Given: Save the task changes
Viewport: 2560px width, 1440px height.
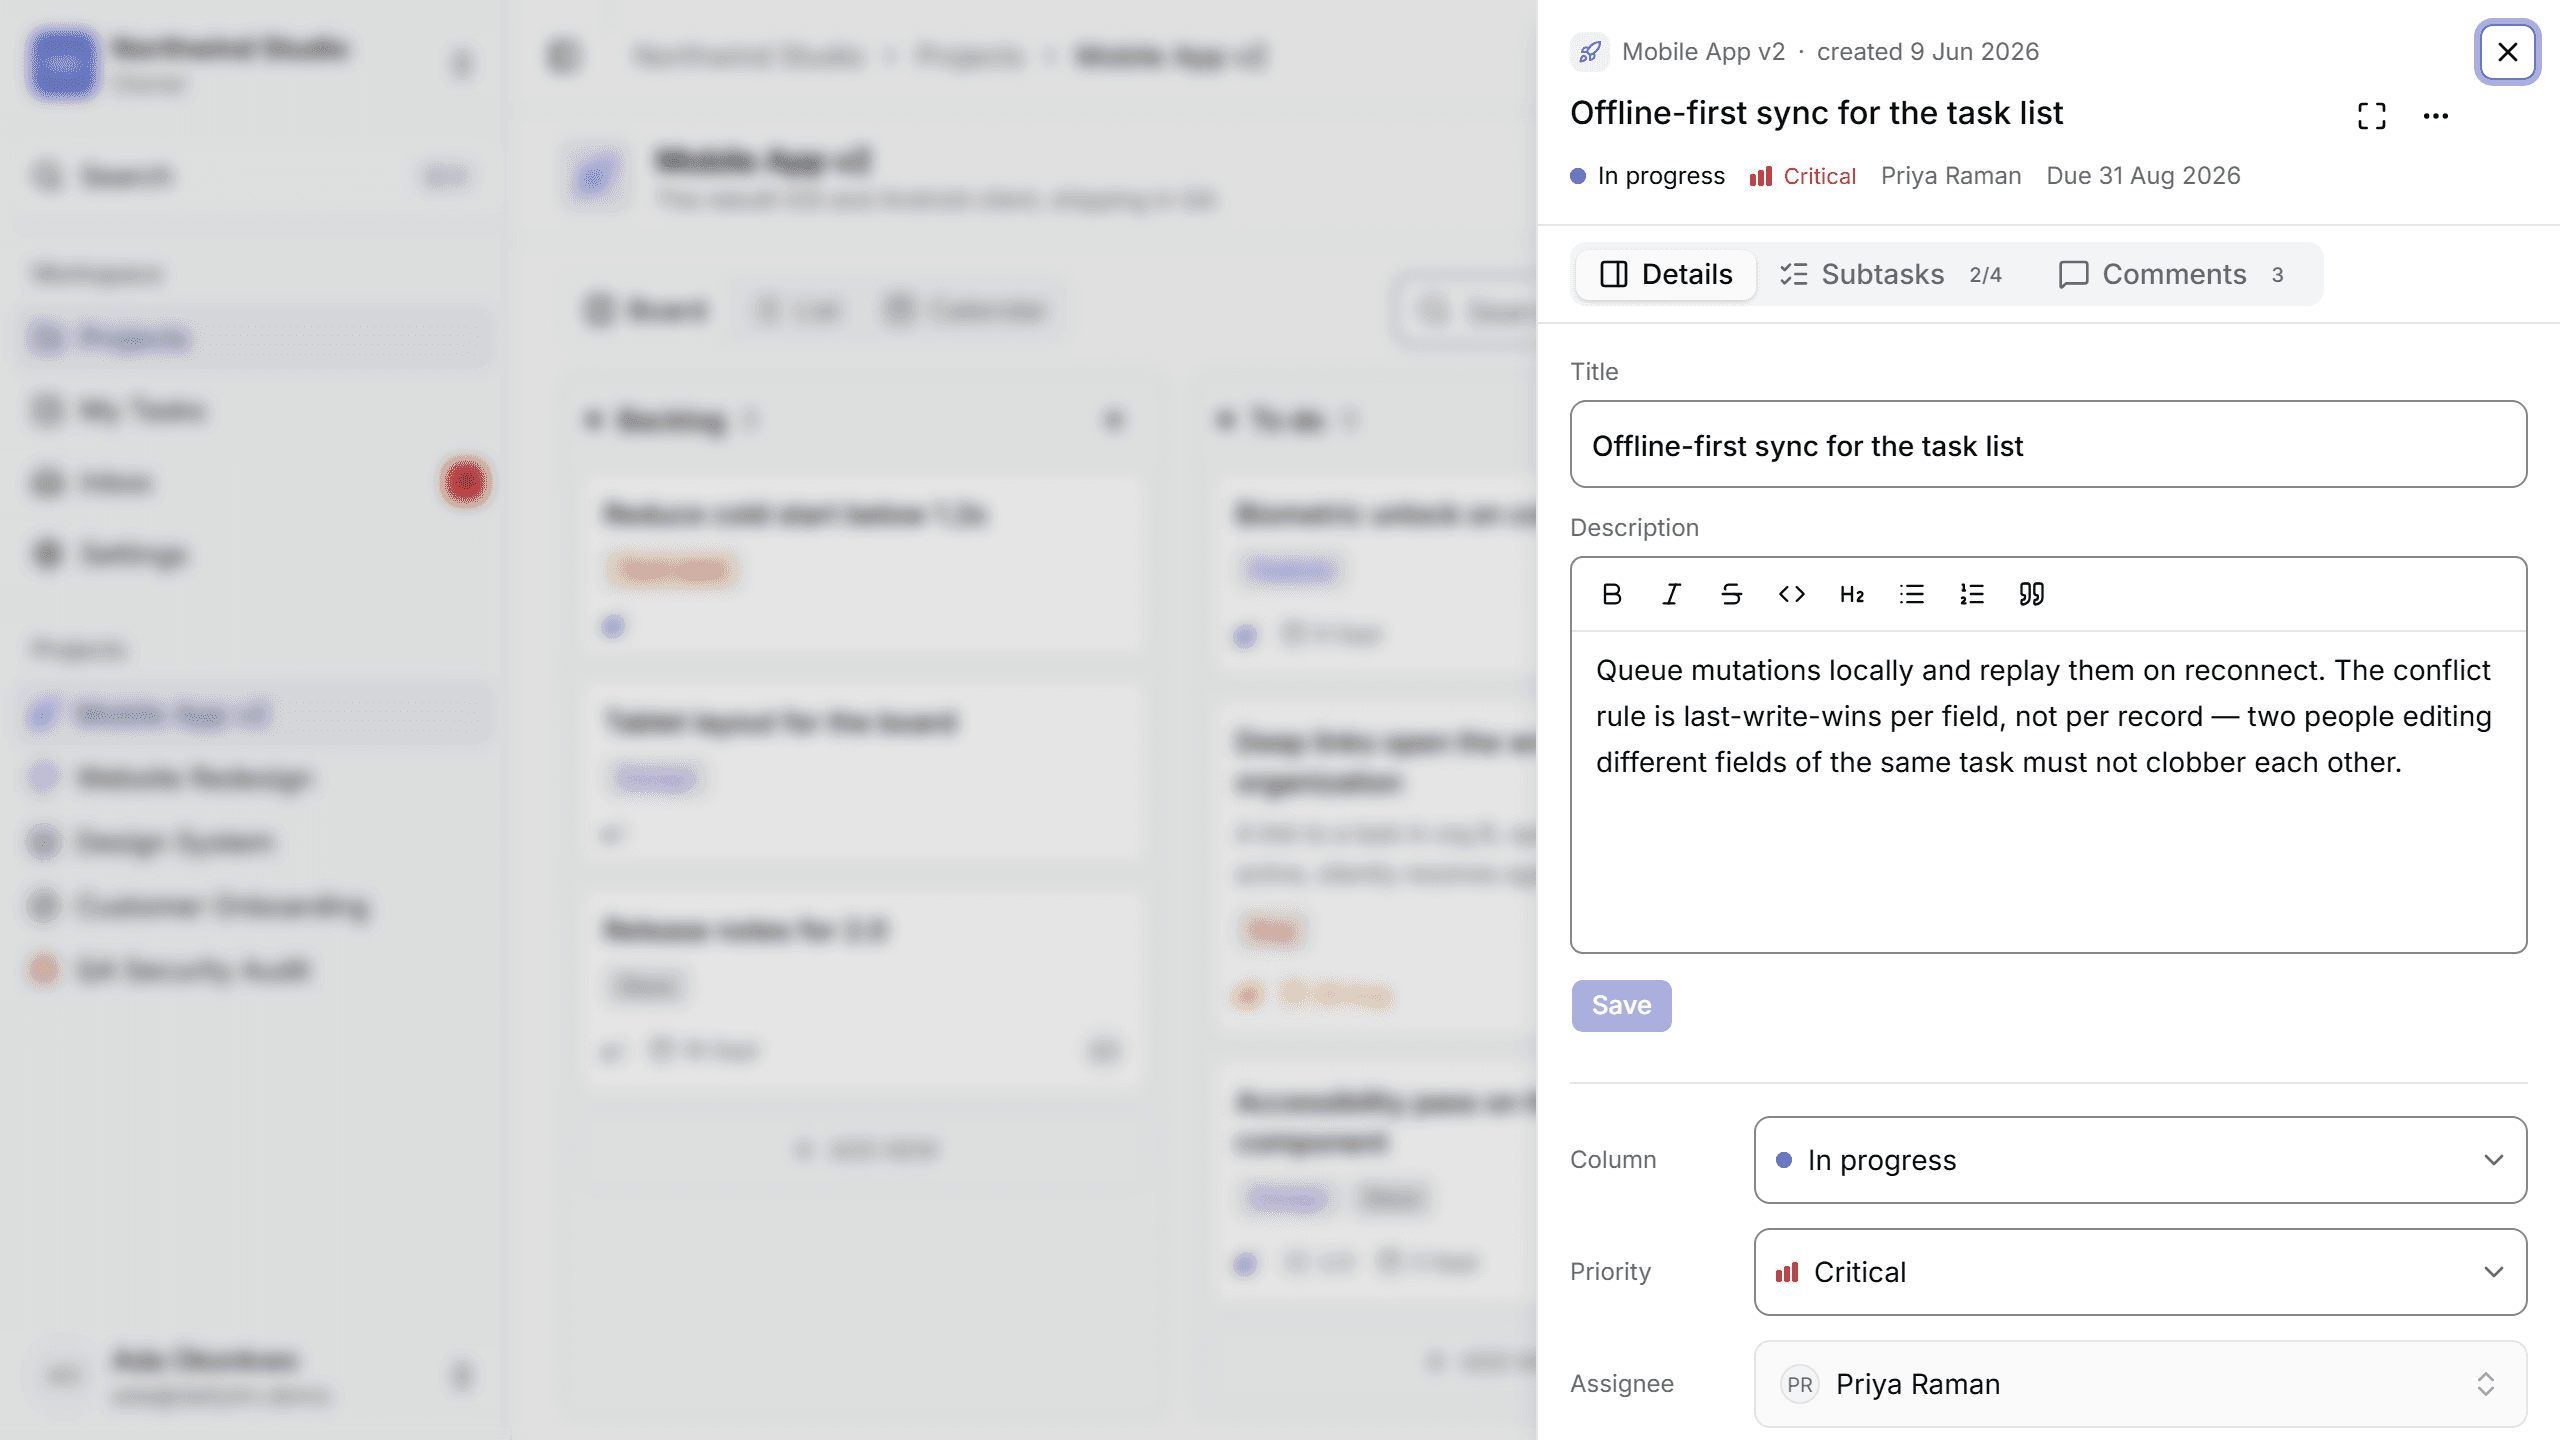Looking at the screenshot, I should [1621, 1005].
